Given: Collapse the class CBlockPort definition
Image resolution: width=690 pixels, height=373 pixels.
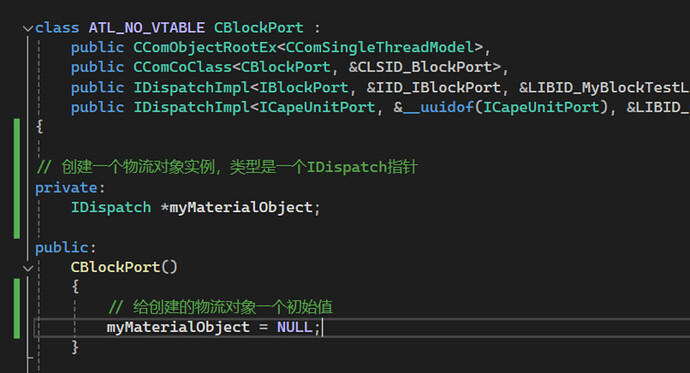Looking at the screenshot, I should click(x=28, y=29).
